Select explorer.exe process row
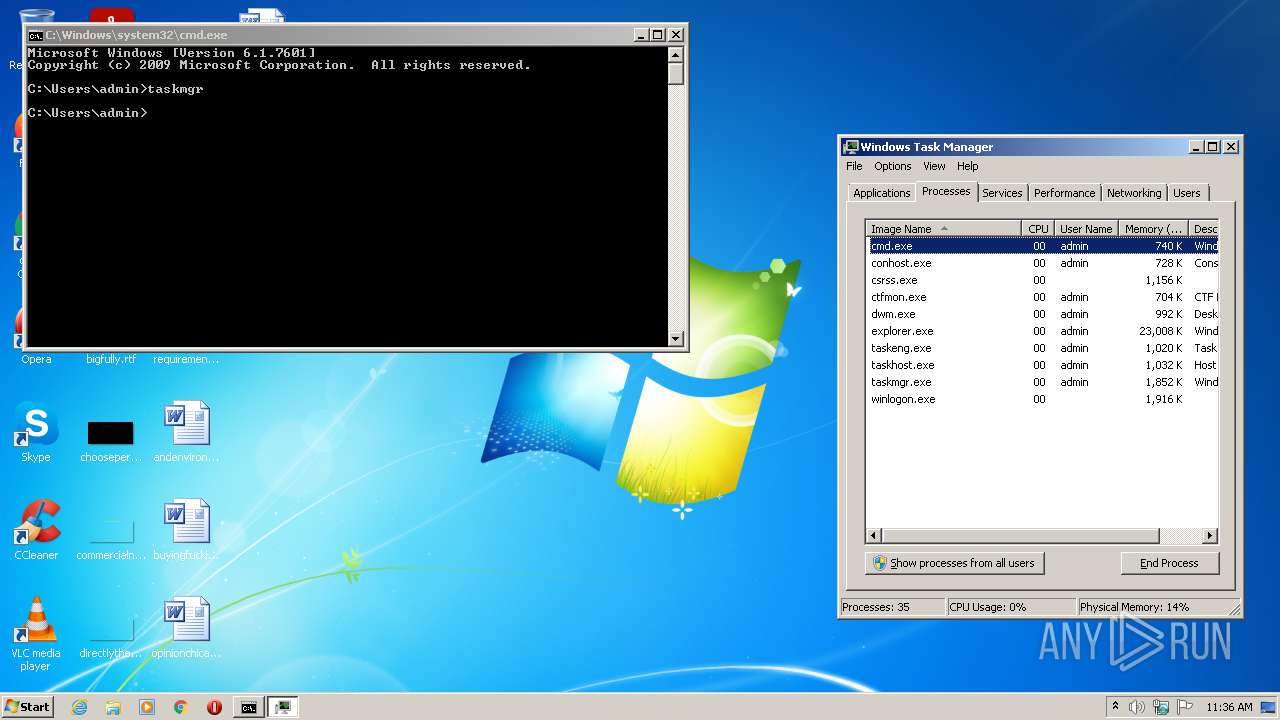The image size is (1280, 720). (x=1043, y=331)
